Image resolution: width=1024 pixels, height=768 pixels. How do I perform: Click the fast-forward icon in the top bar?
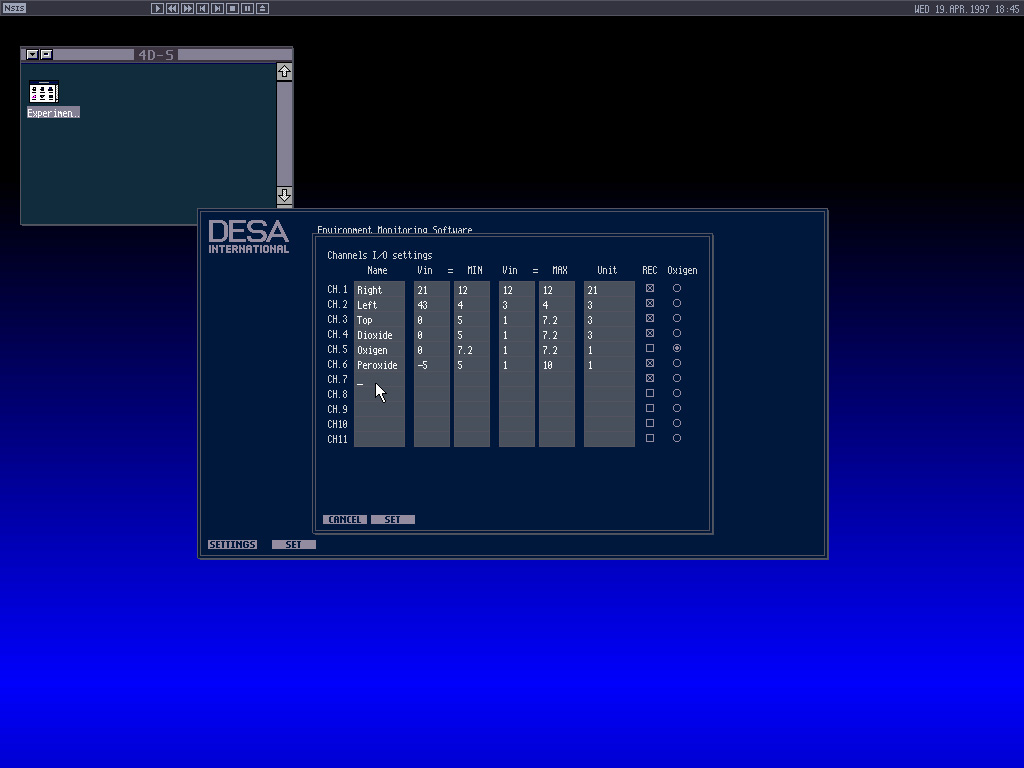coord(187,8)
